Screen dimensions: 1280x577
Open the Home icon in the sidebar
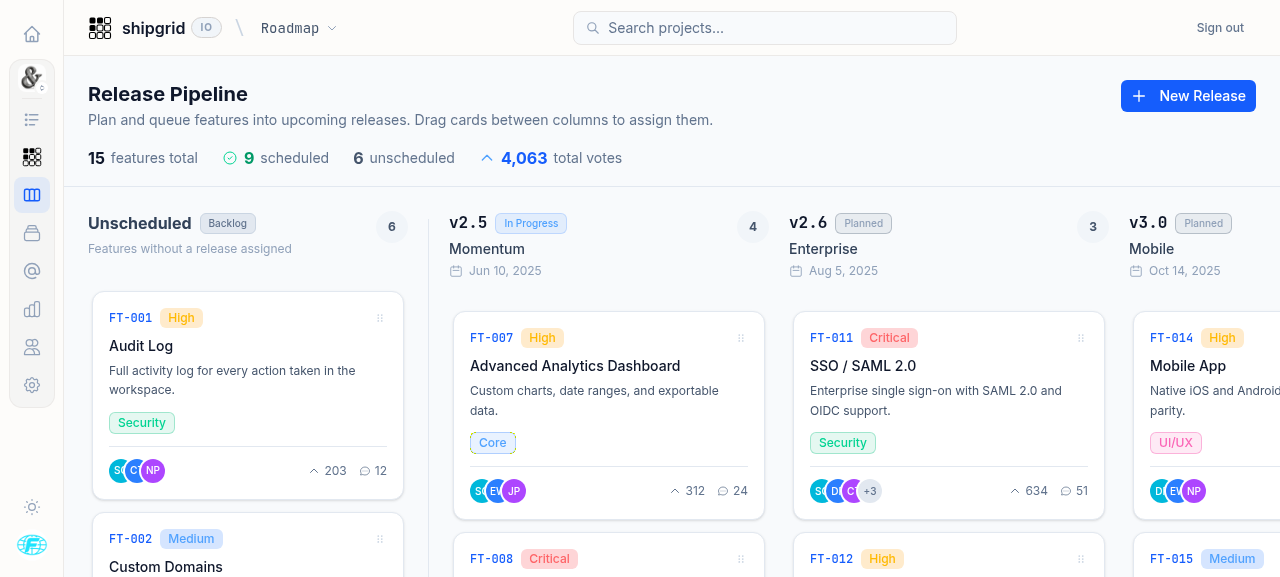point(32,34)
